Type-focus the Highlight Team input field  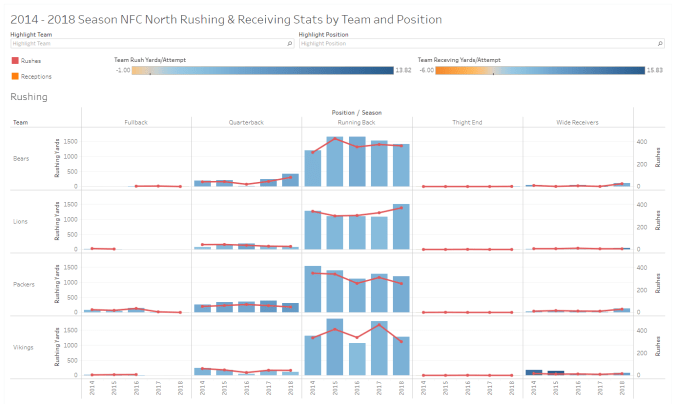(140, 44)
